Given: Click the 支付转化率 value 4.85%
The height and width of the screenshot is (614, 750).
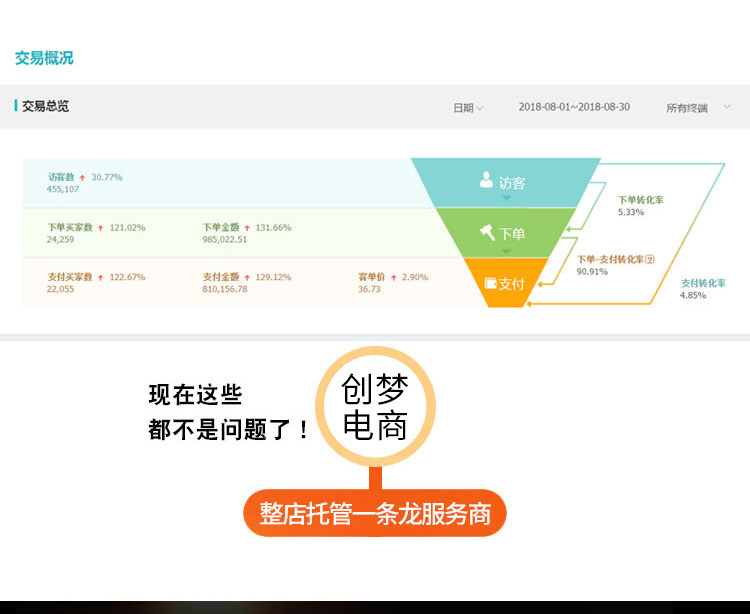Looking at the screenshot, I should point(693,295).
